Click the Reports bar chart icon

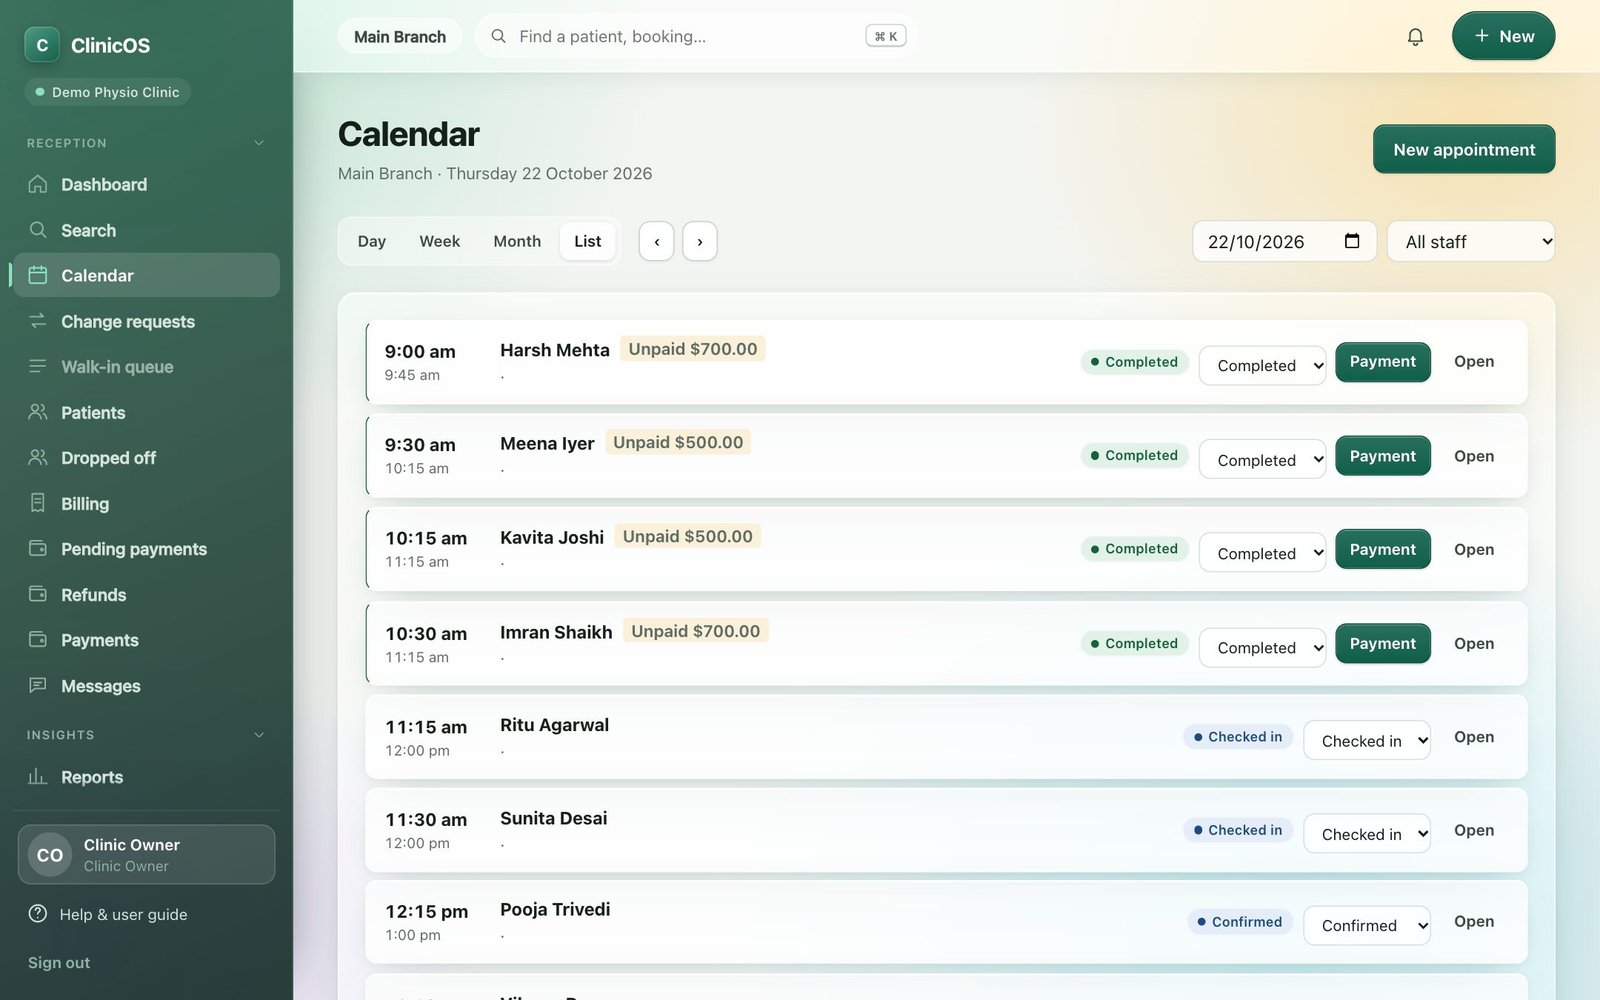[38, 776]
